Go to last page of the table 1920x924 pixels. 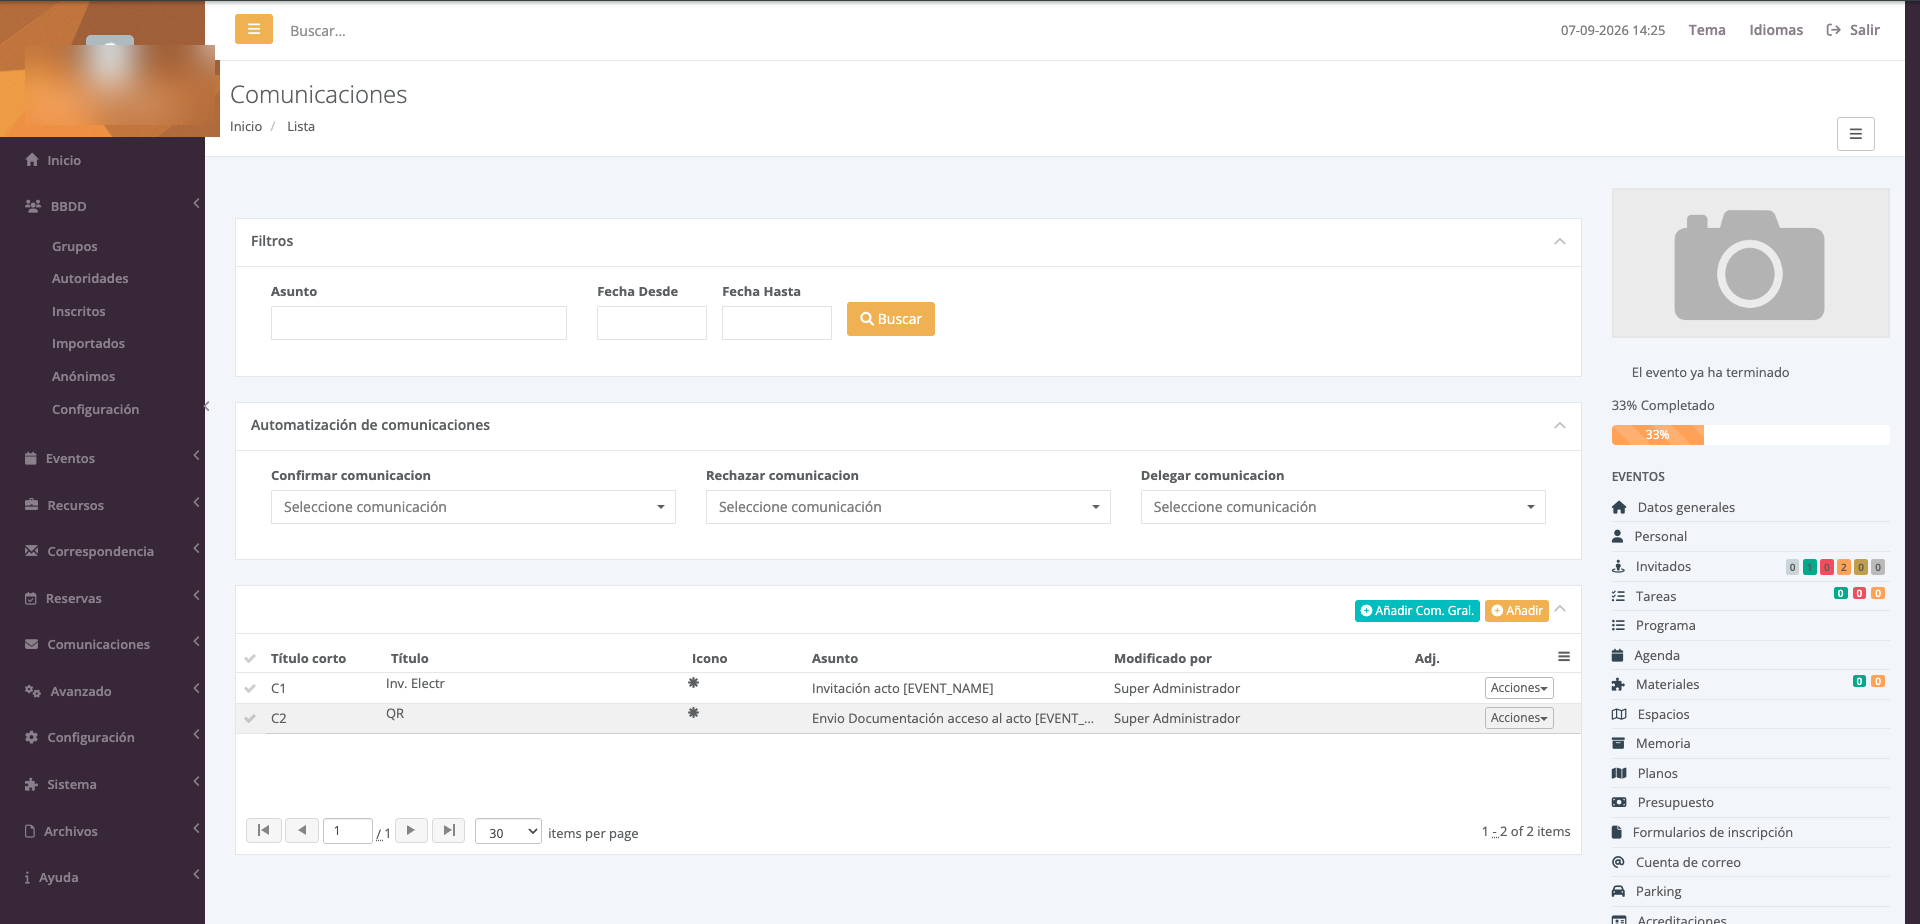[x=449, y=831]
